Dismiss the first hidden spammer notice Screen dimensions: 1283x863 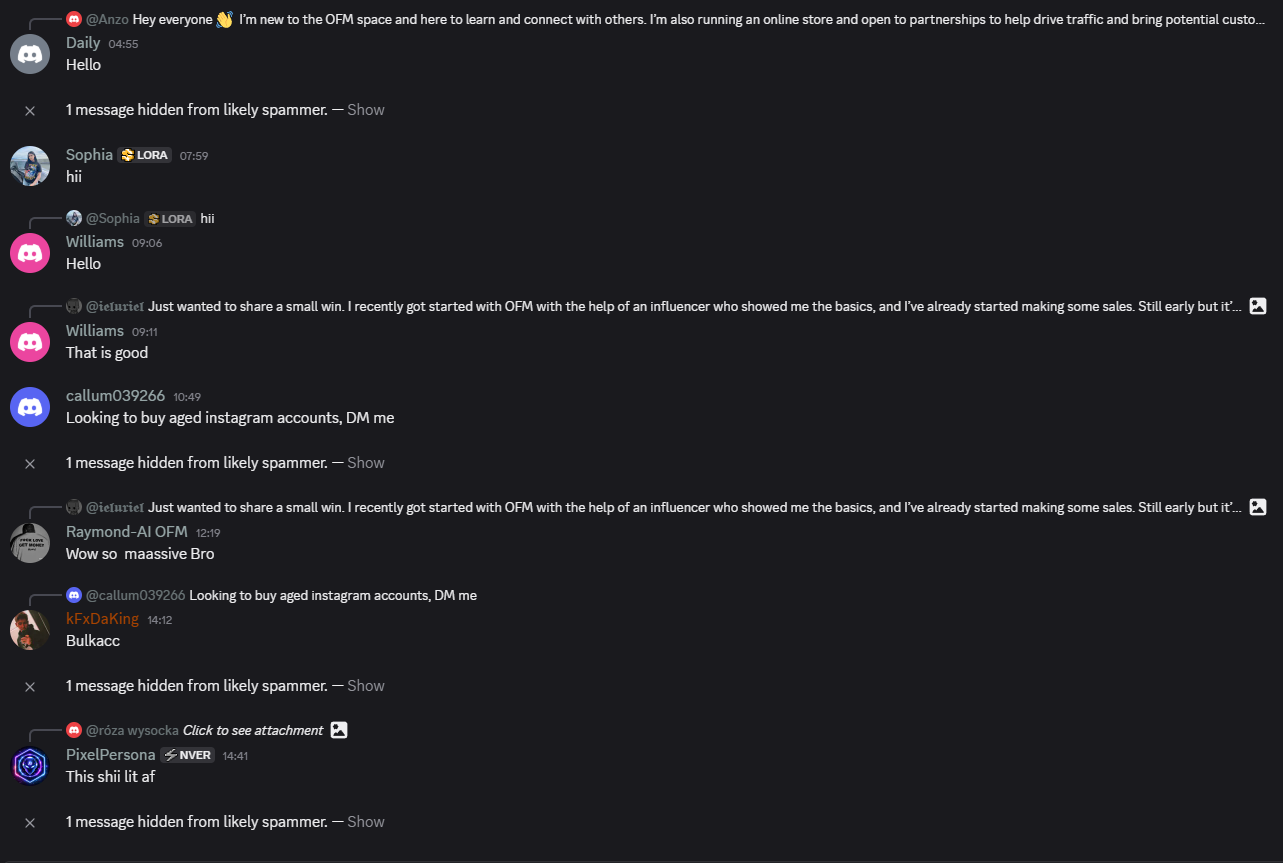coord(30,110)
